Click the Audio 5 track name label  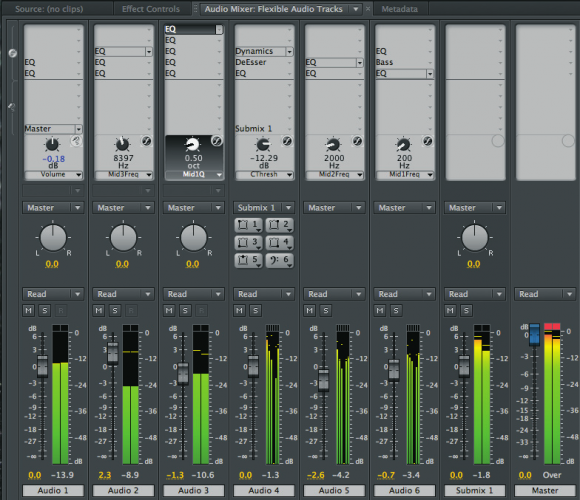click(x=334, y=490)
